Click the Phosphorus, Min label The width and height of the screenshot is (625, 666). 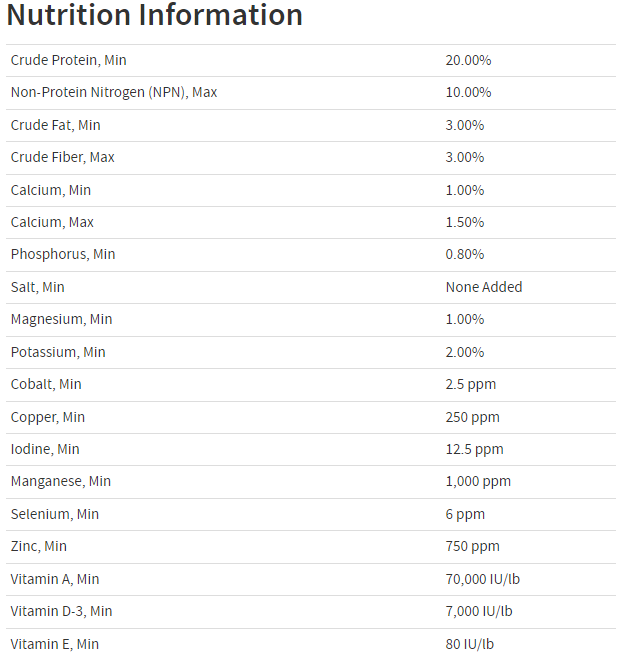(63, 254)
